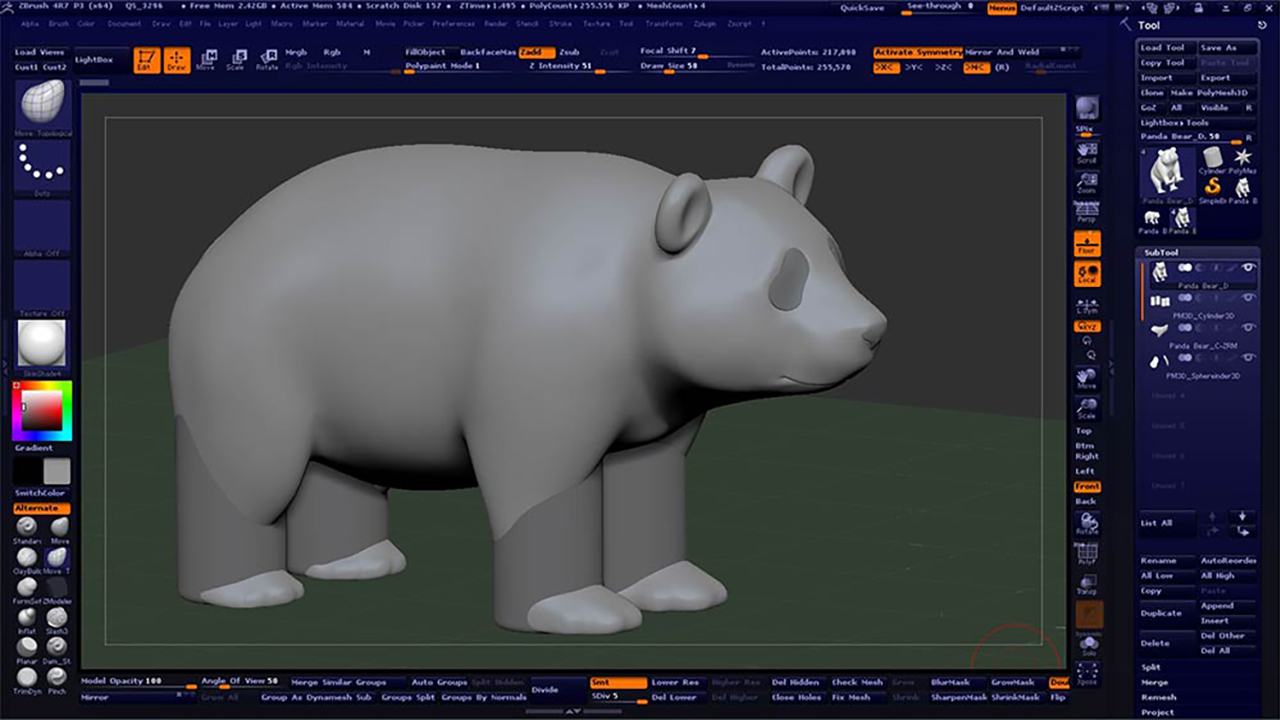Activate the Edit mode button
The image size is (1280, 720).
[146, 60]
